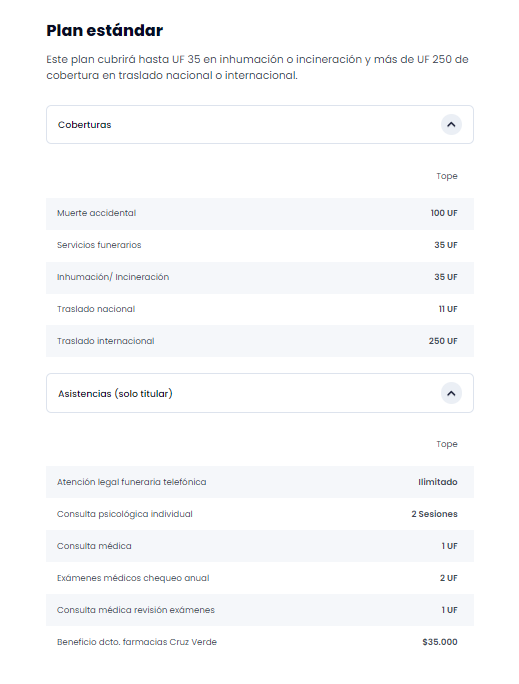
Task: Click the Inhumación/ Incineración row
Action: tap(260, 277)
